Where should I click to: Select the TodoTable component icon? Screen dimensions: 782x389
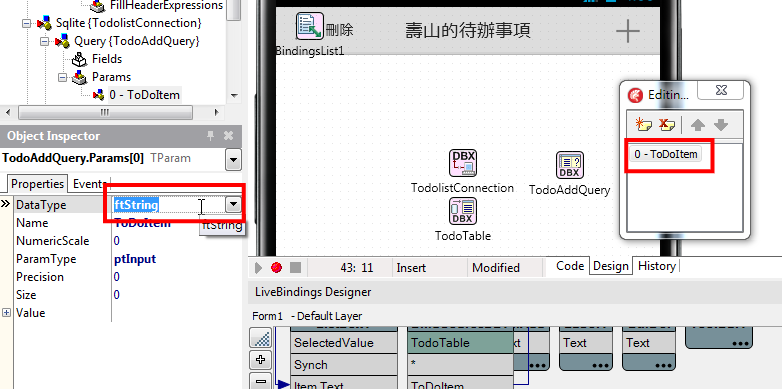coord(463,211)
